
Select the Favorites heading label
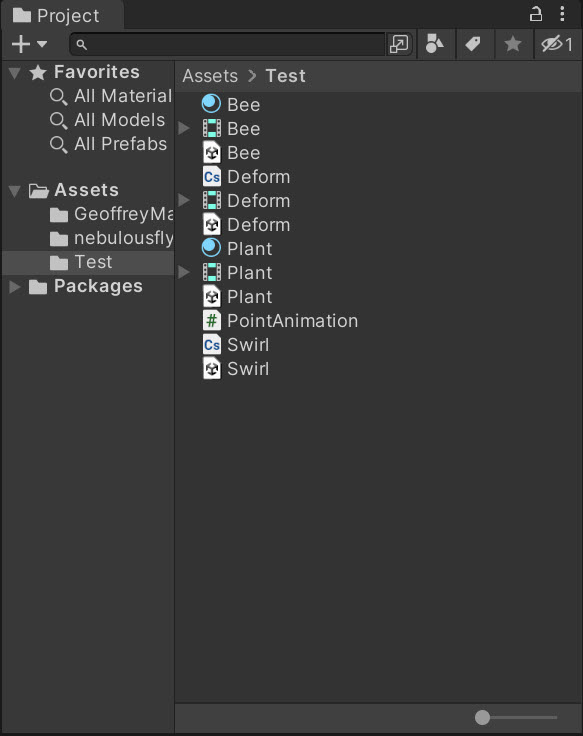97,72
